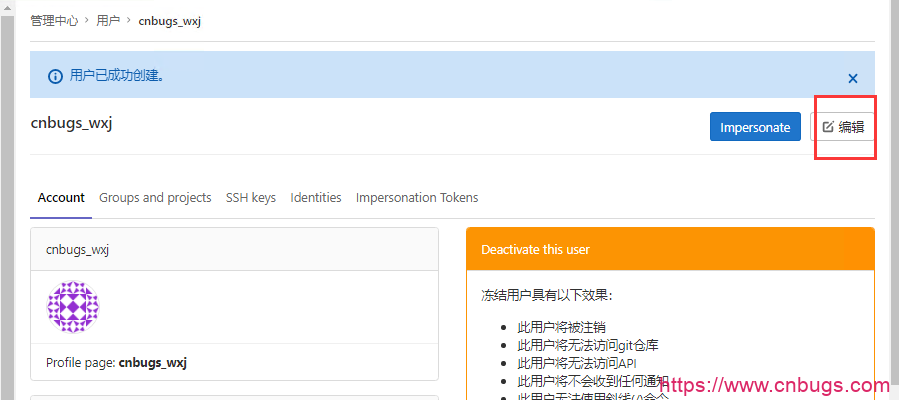
Task: Click the cnbugs_wxj user avatar image
Action: [73, 307]
